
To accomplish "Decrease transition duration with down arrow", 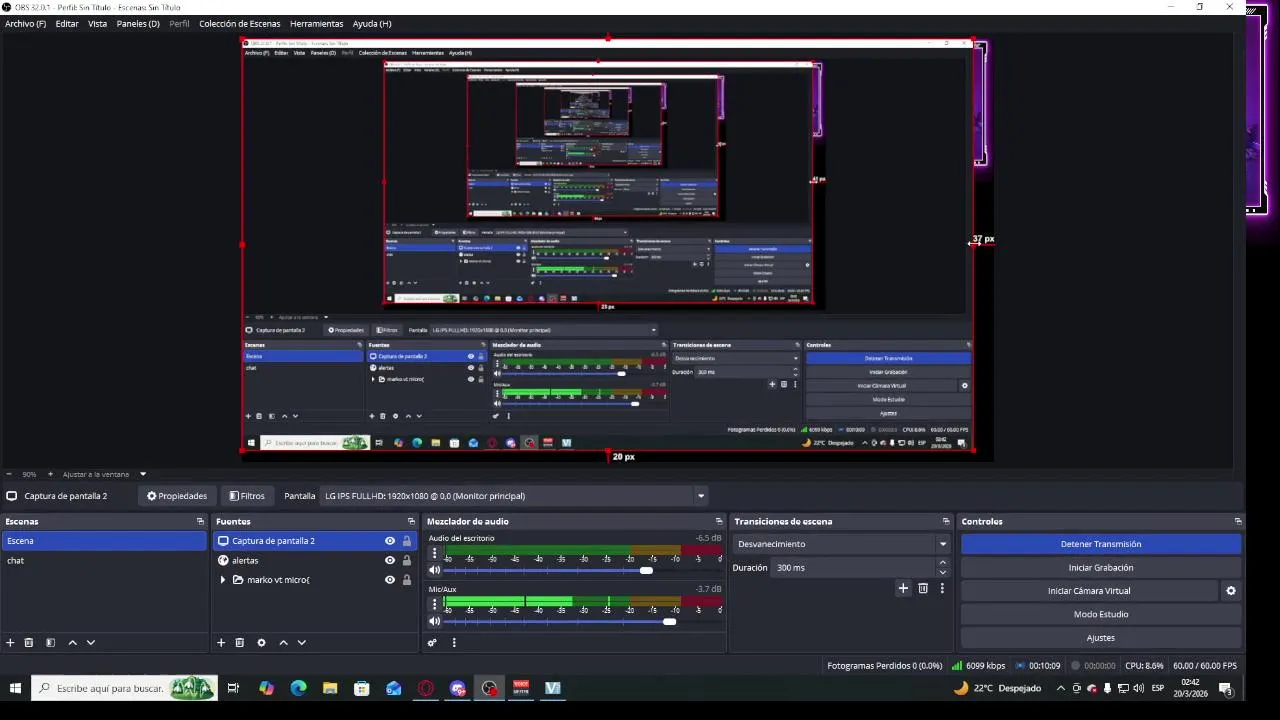I will click(x=942, y=572).
